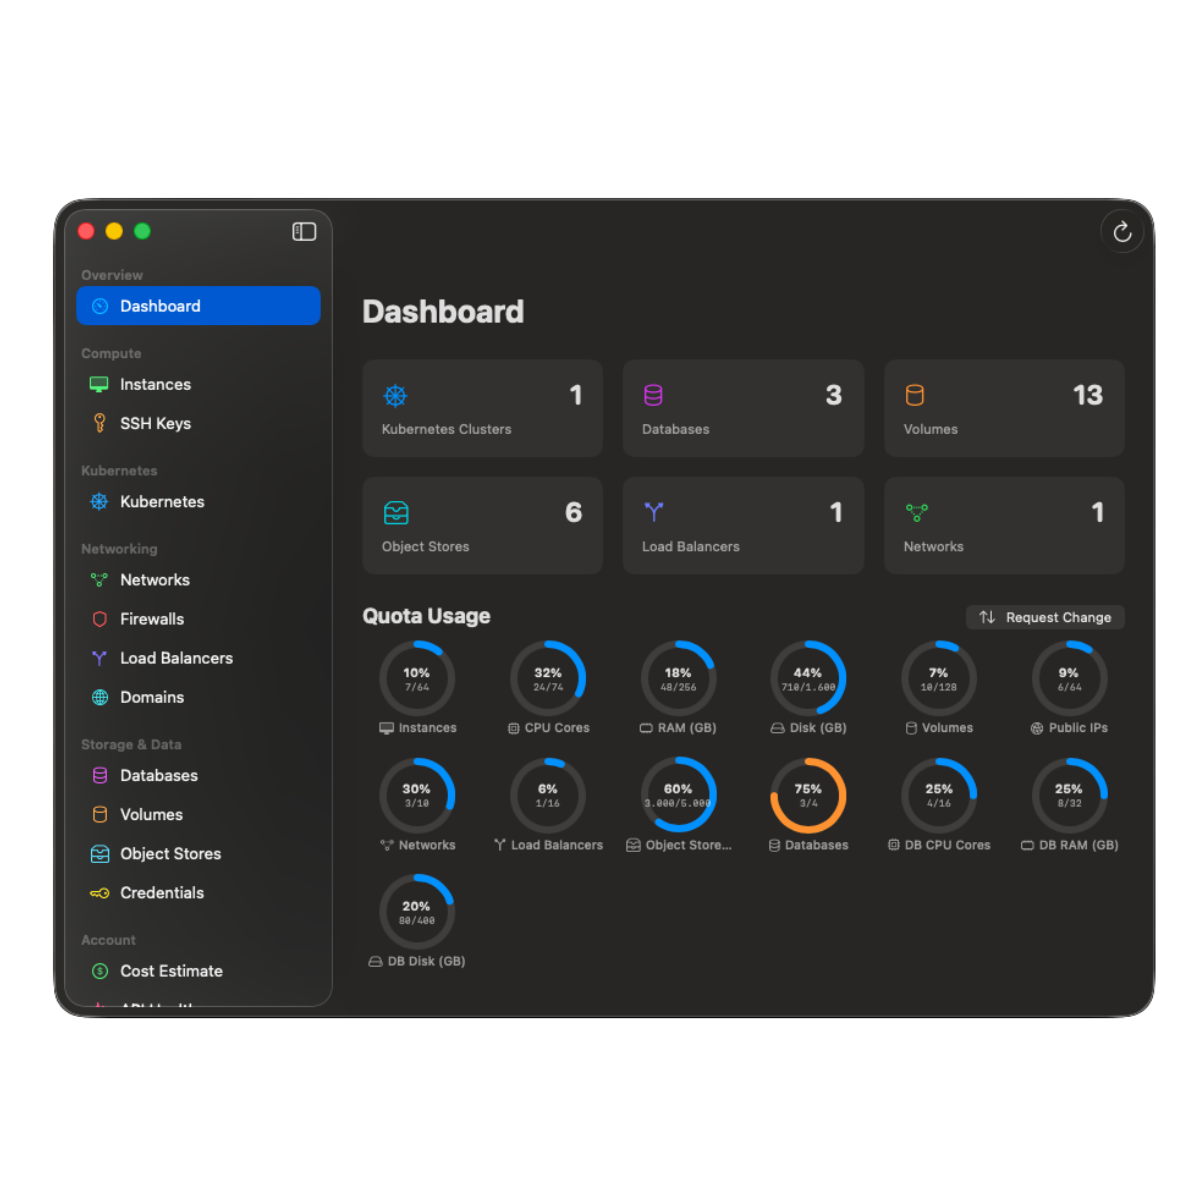Click the Volumes icon in sidebar
Screen dimensions: 1200x1200
99,815
